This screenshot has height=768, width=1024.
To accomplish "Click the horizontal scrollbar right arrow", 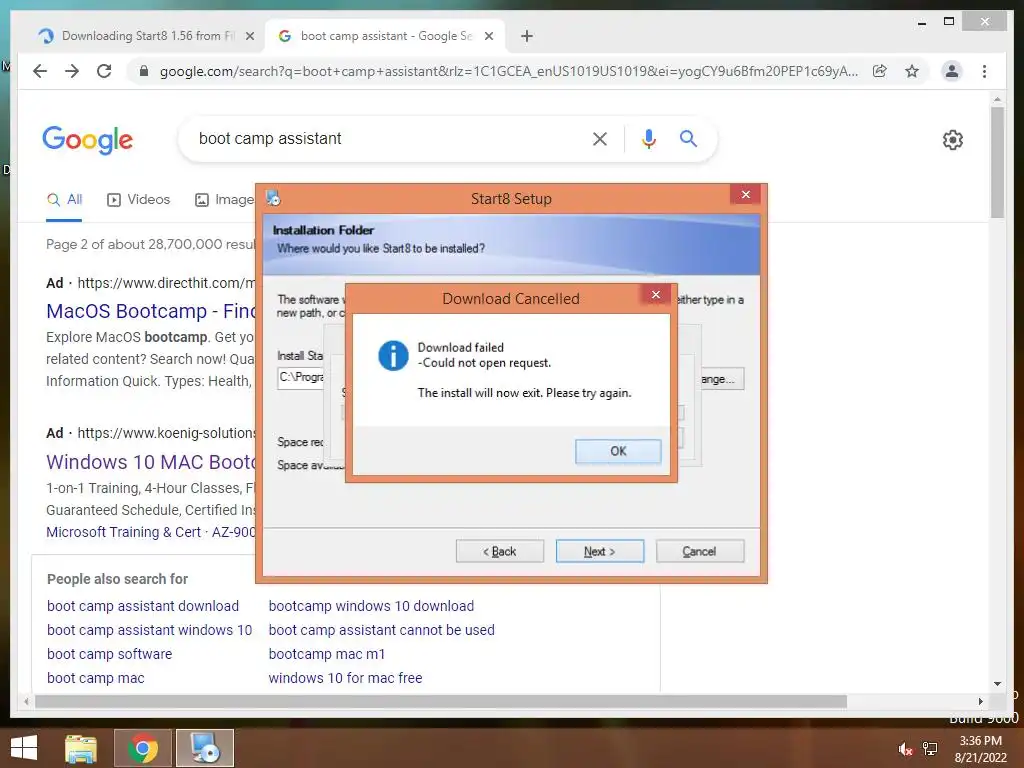I will coord(980,701).
